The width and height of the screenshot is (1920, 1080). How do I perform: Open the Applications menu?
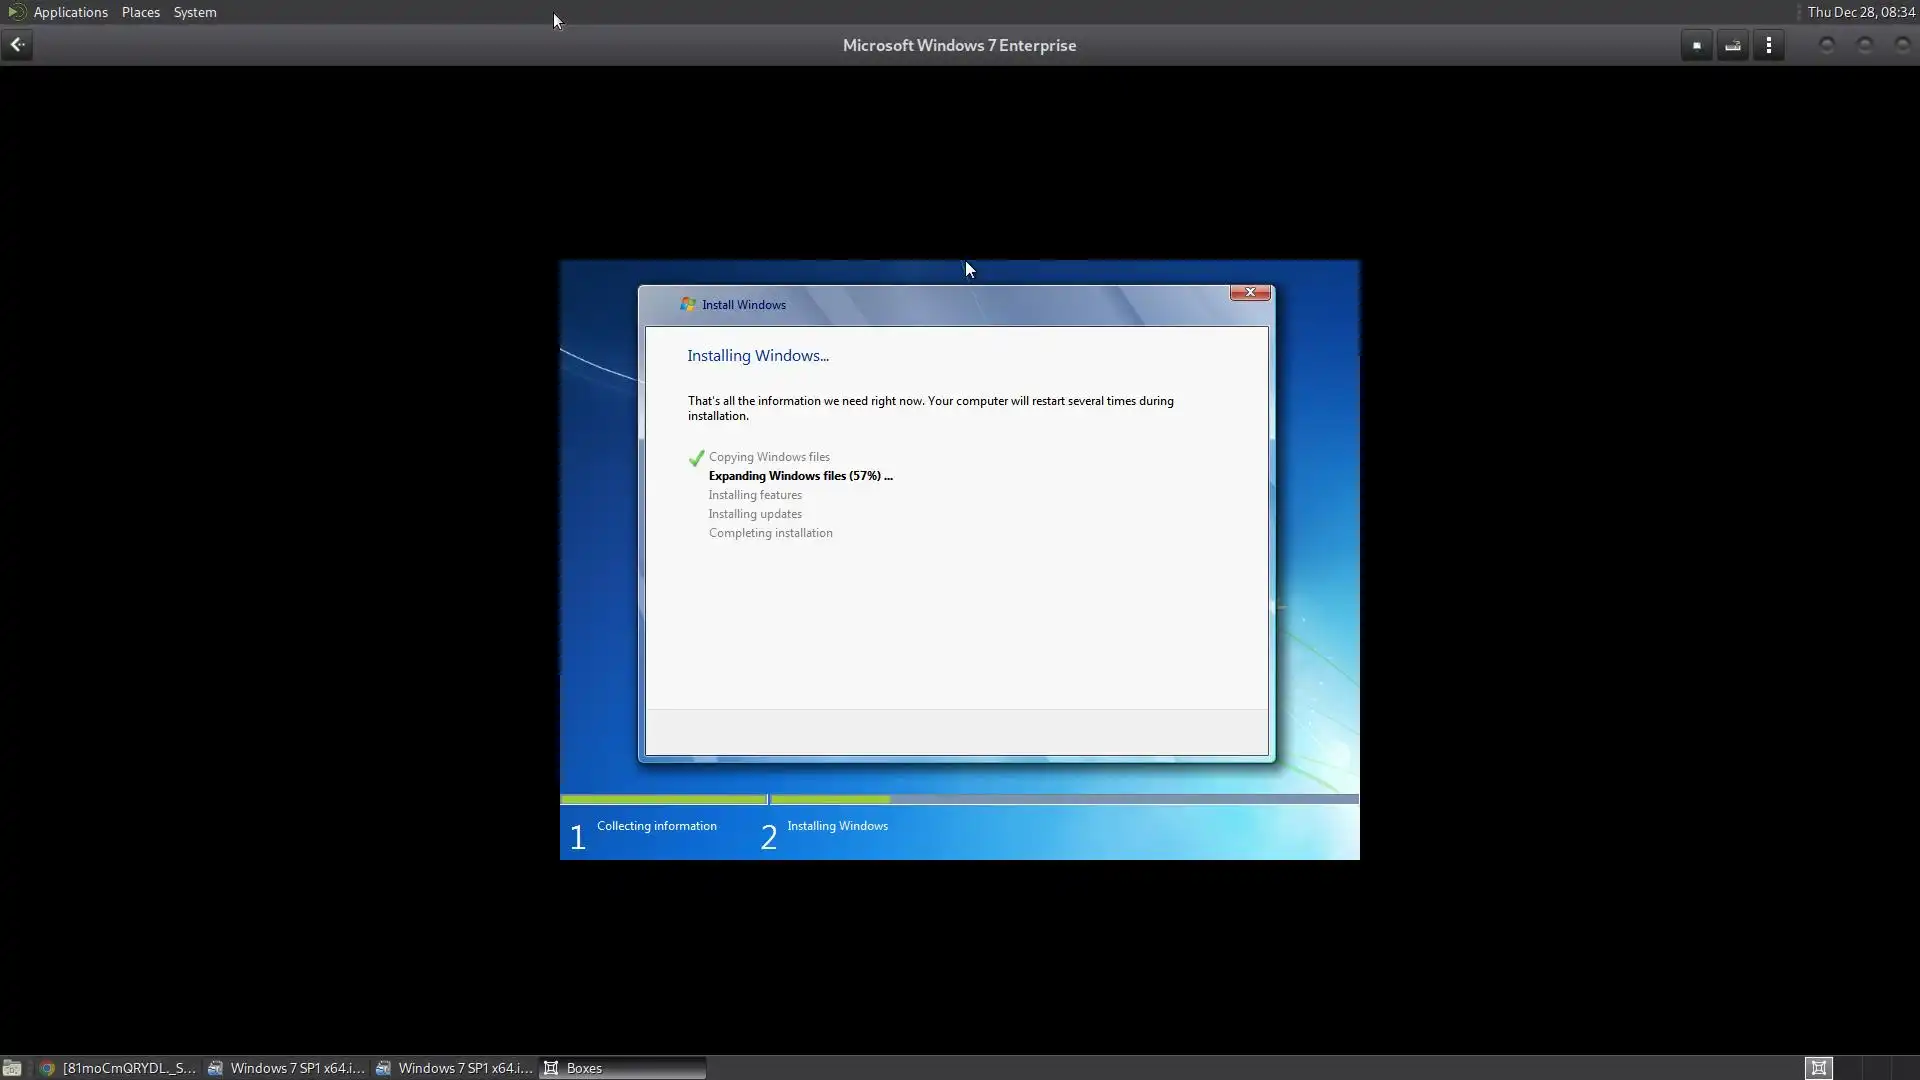tap(70, 12)
